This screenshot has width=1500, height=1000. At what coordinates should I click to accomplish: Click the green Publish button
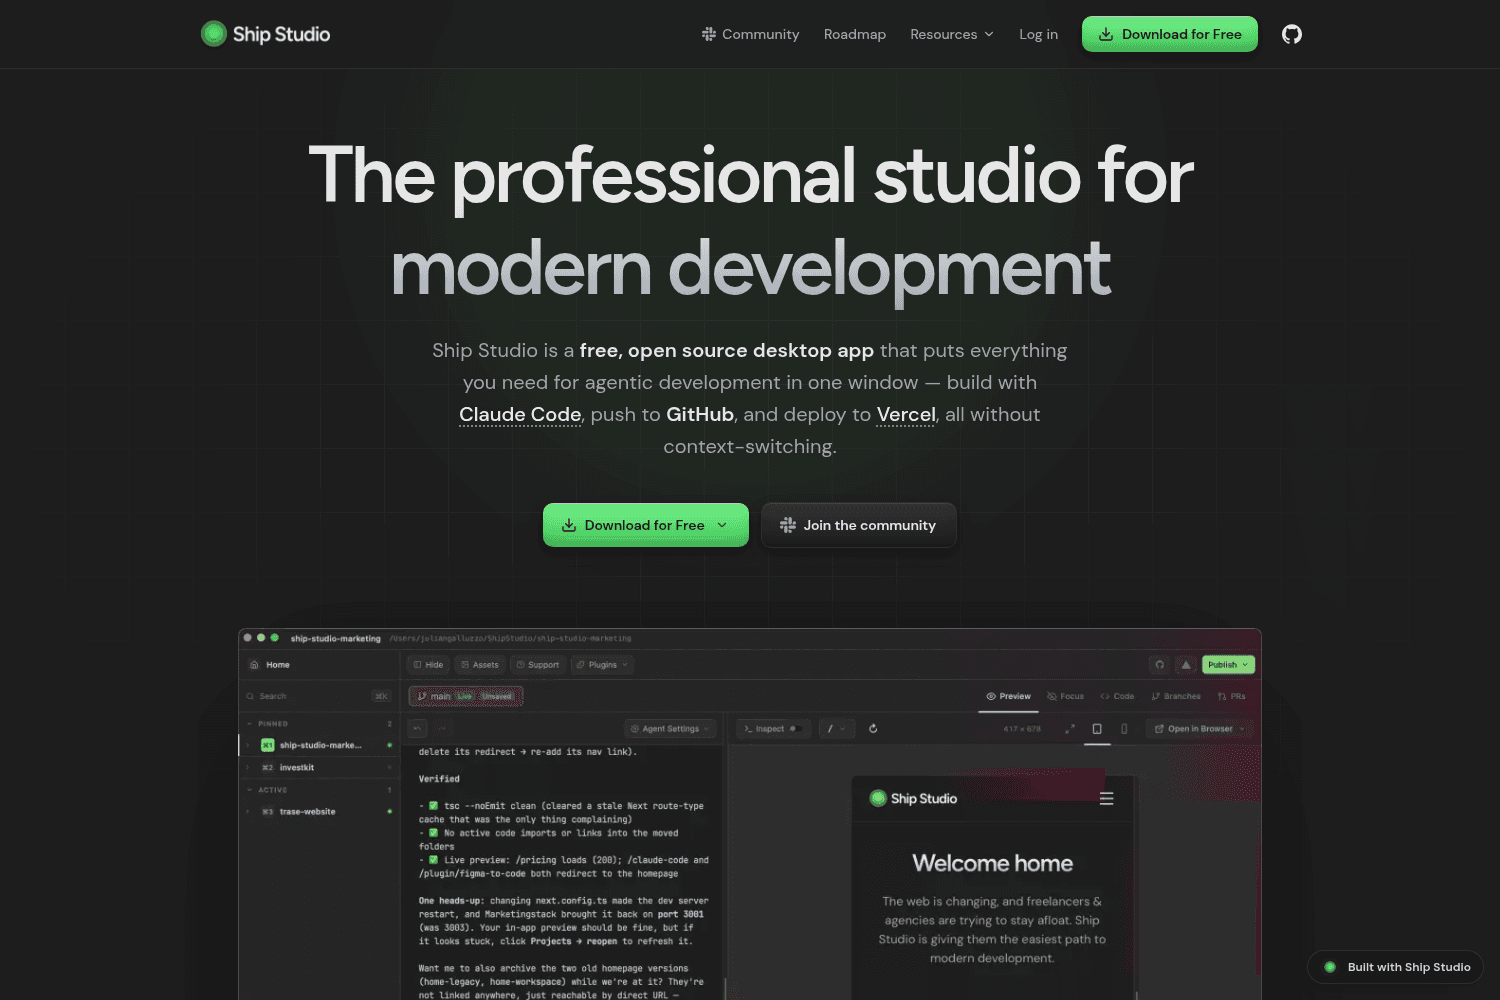coord(1228,665)
